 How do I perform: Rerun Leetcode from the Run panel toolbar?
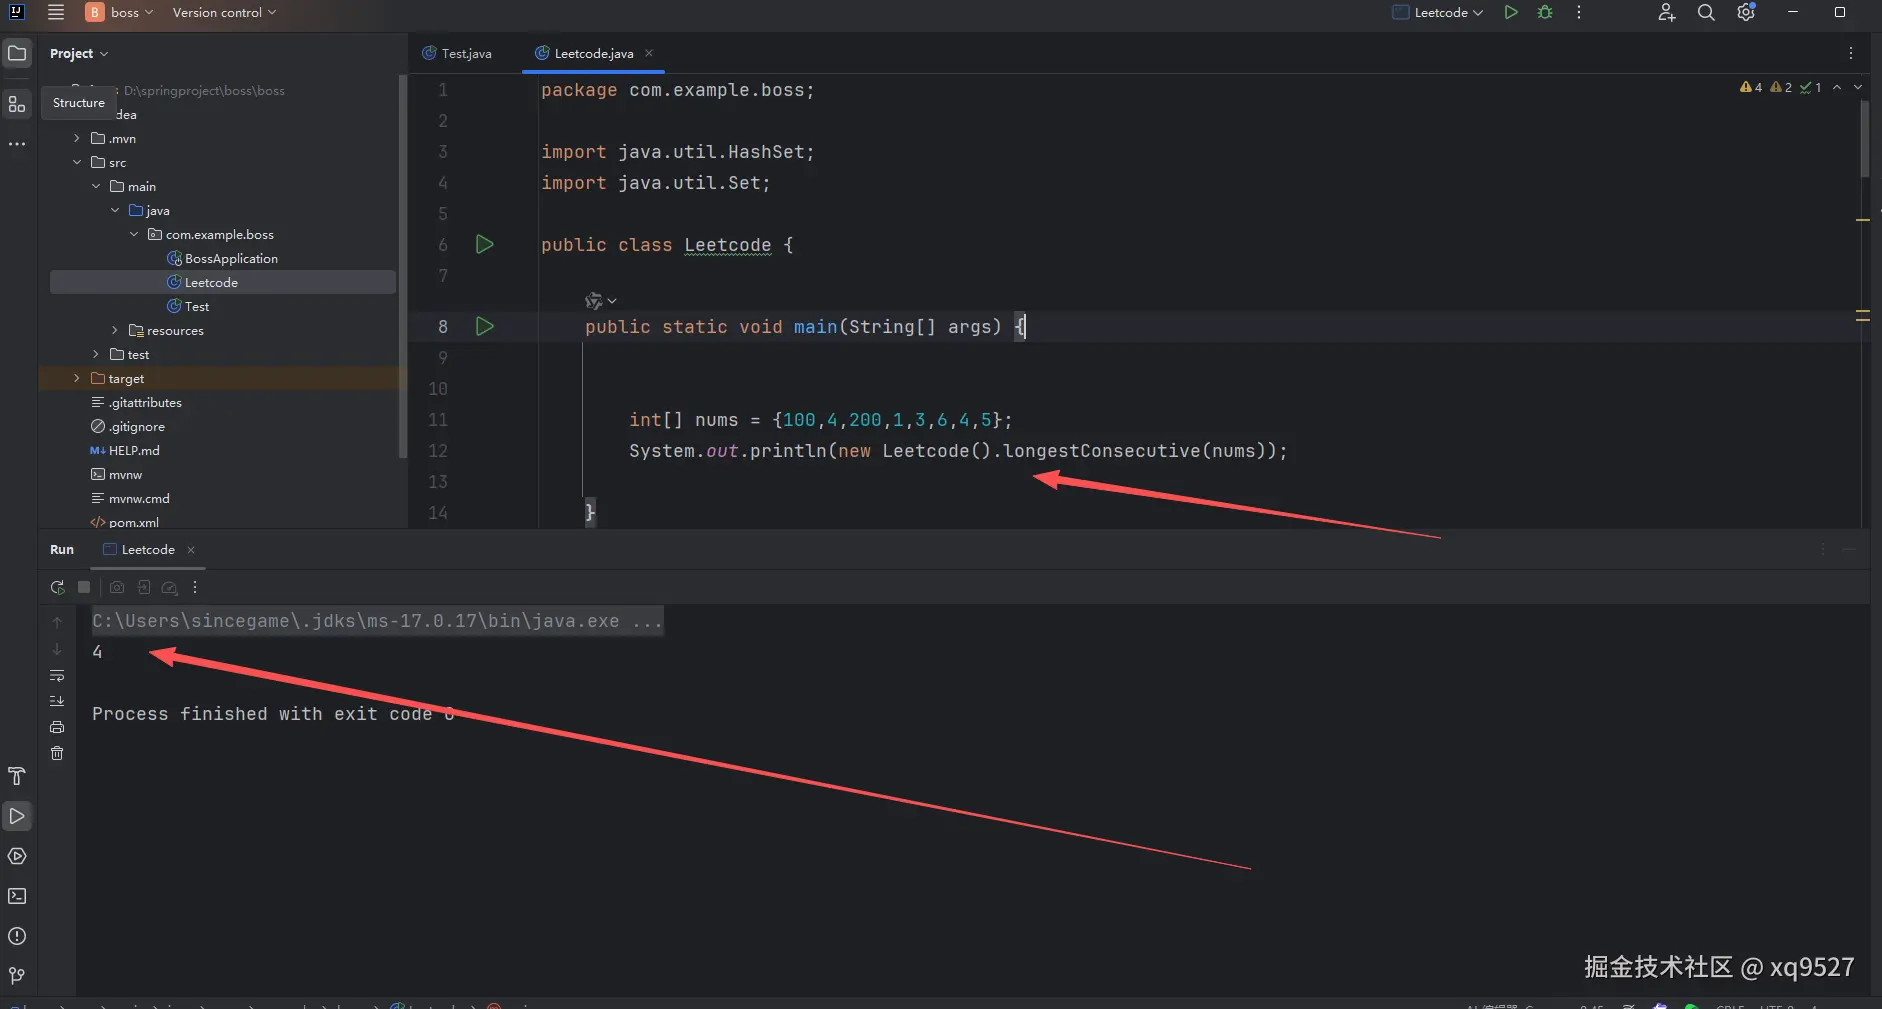point(57,587)
